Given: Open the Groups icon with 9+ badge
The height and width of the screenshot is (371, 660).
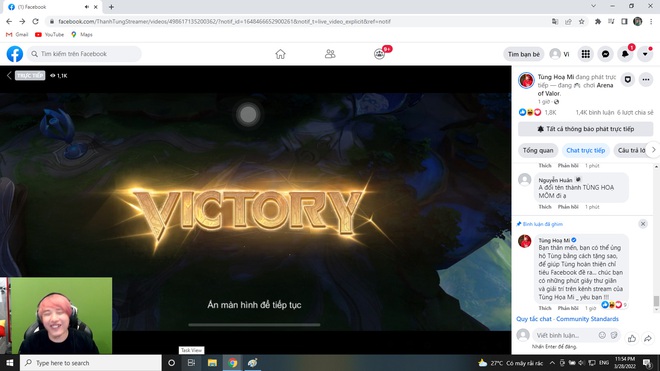Looking at the screenshot, I should pos(380,54).
